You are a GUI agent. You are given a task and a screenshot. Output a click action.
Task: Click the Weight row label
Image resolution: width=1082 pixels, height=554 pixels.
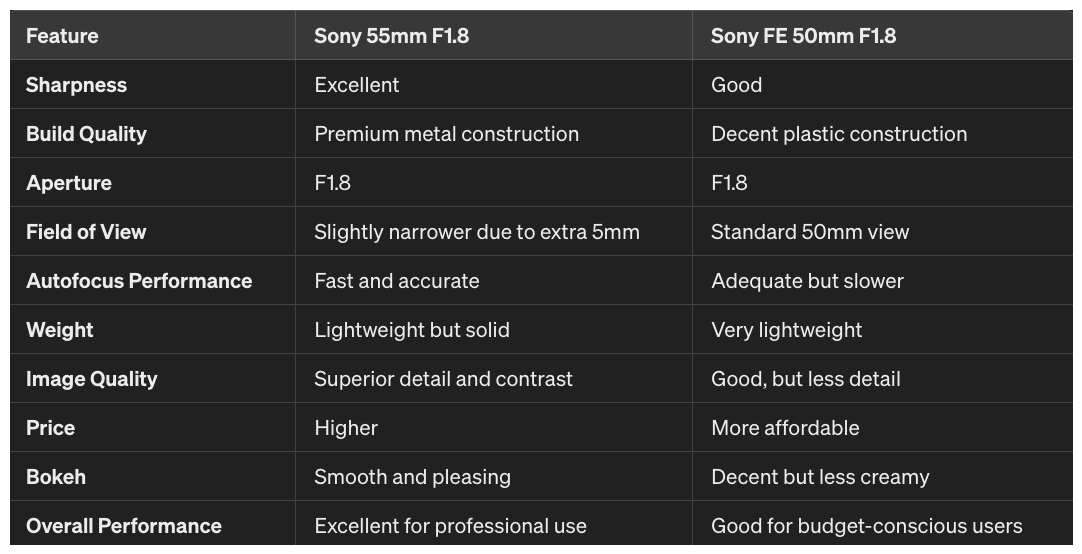click(60, 330)
